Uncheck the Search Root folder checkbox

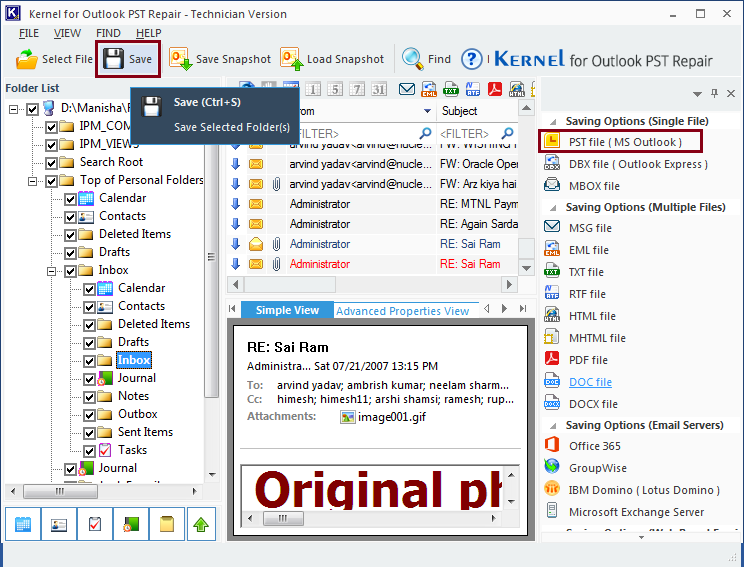pos(51,163)
